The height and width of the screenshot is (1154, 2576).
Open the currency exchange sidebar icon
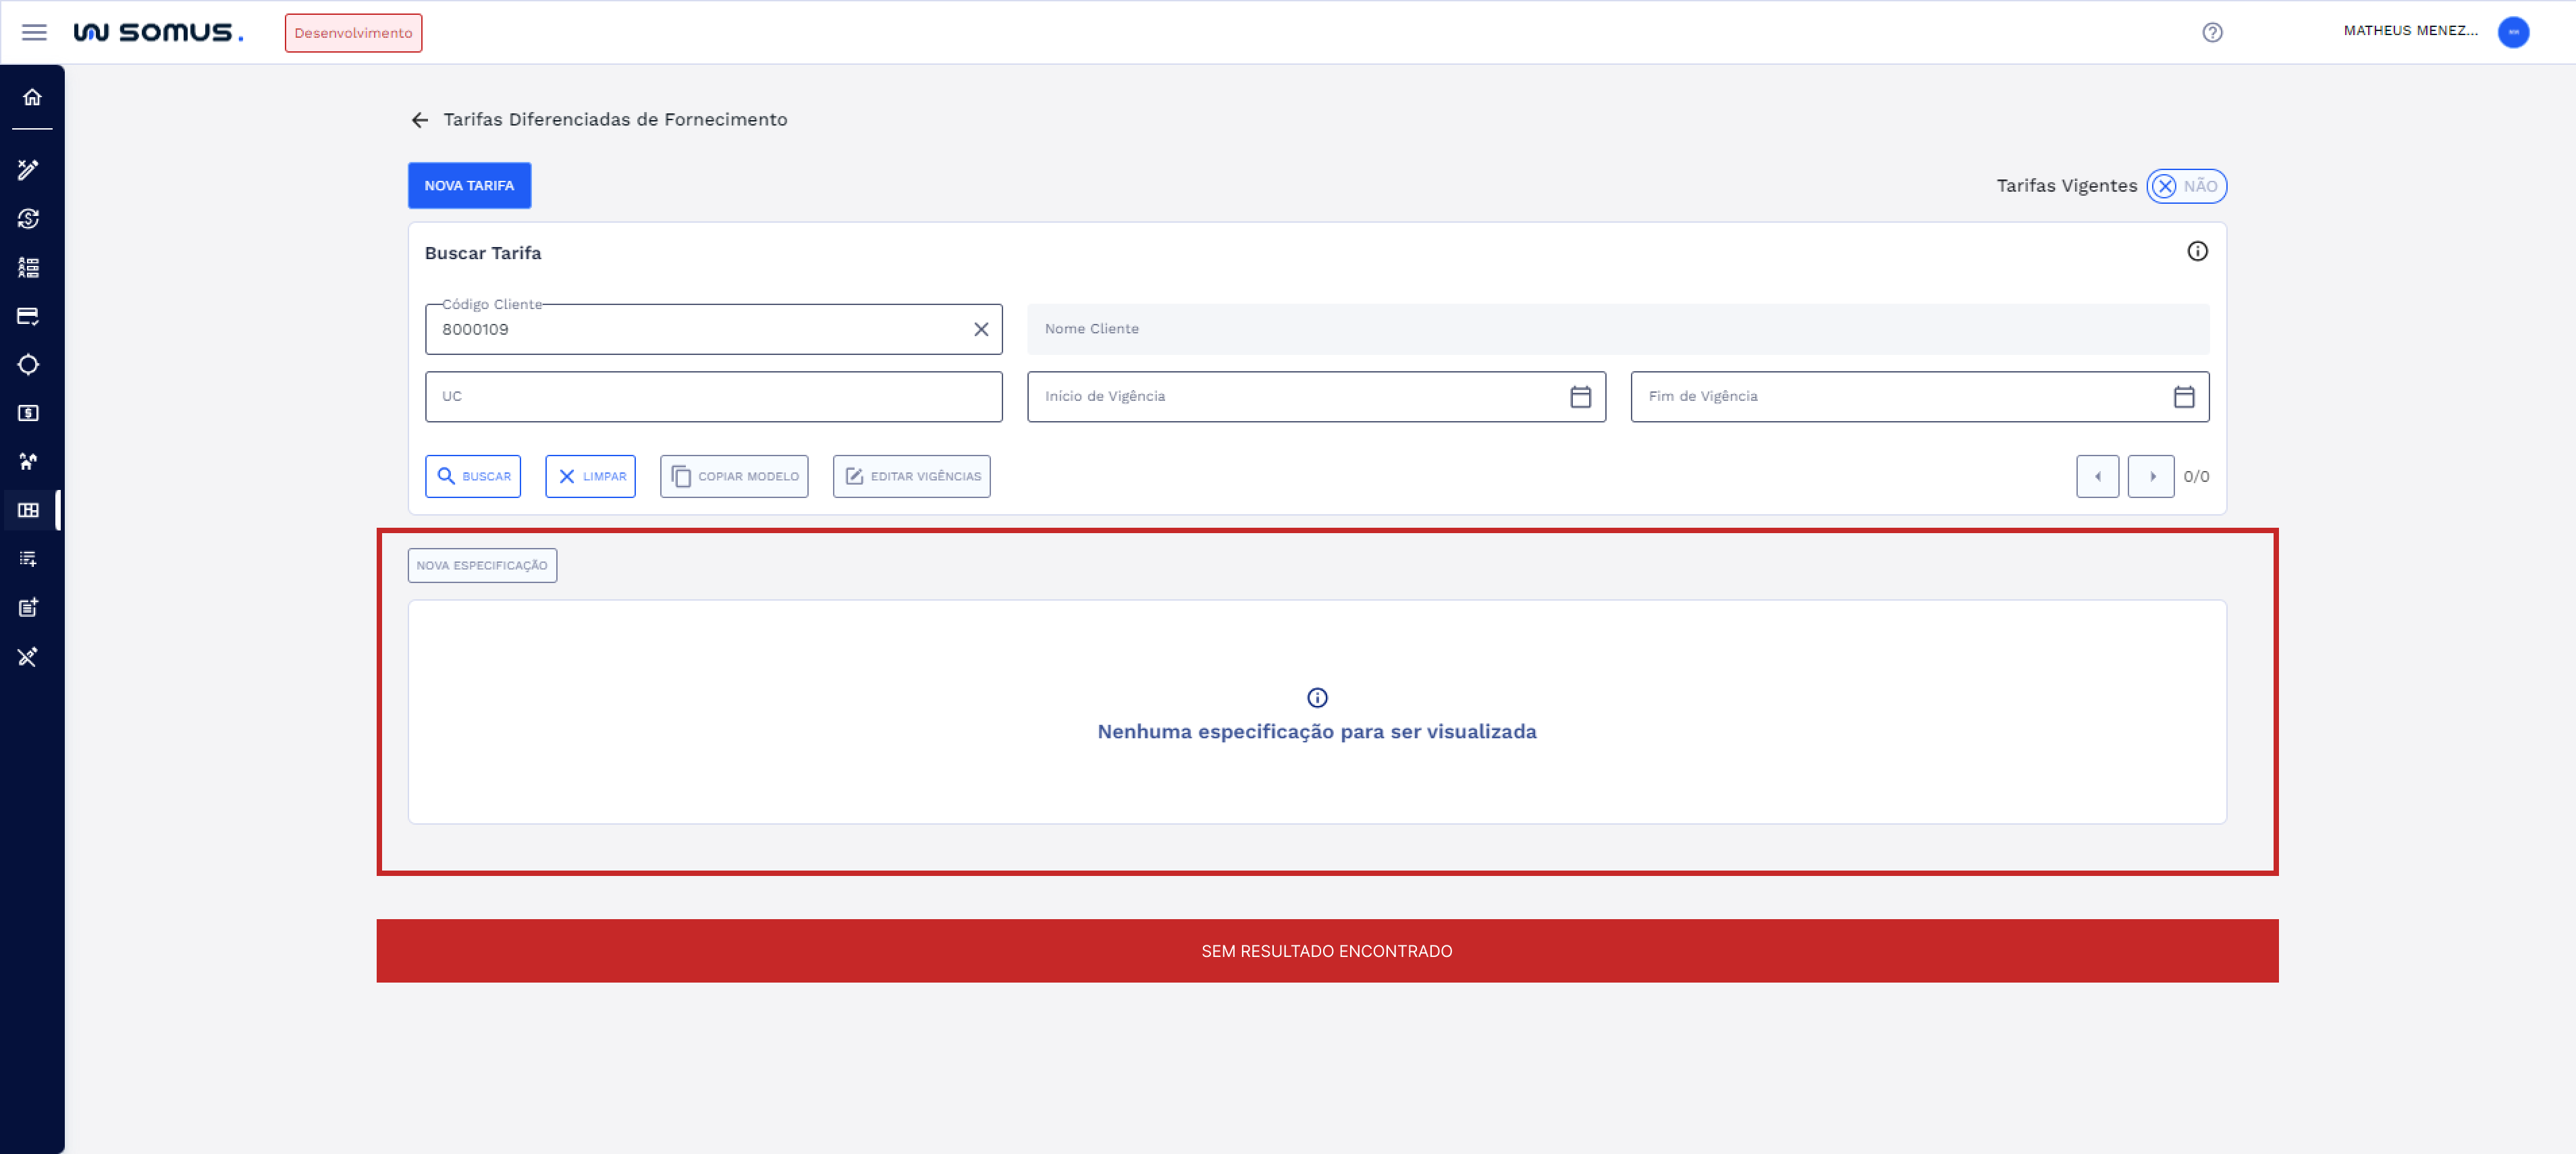(28, 219)
